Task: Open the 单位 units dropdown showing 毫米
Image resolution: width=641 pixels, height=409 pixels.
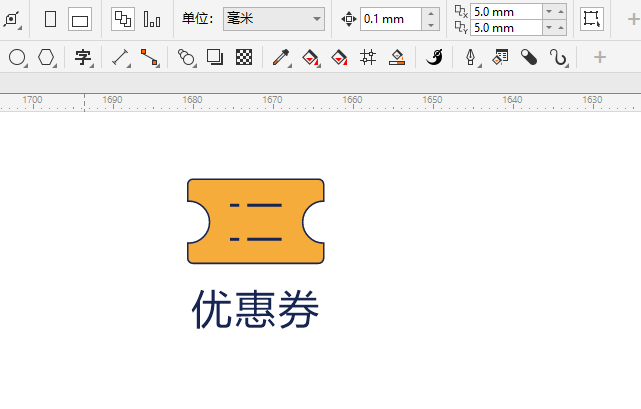Action: [274, 19]
